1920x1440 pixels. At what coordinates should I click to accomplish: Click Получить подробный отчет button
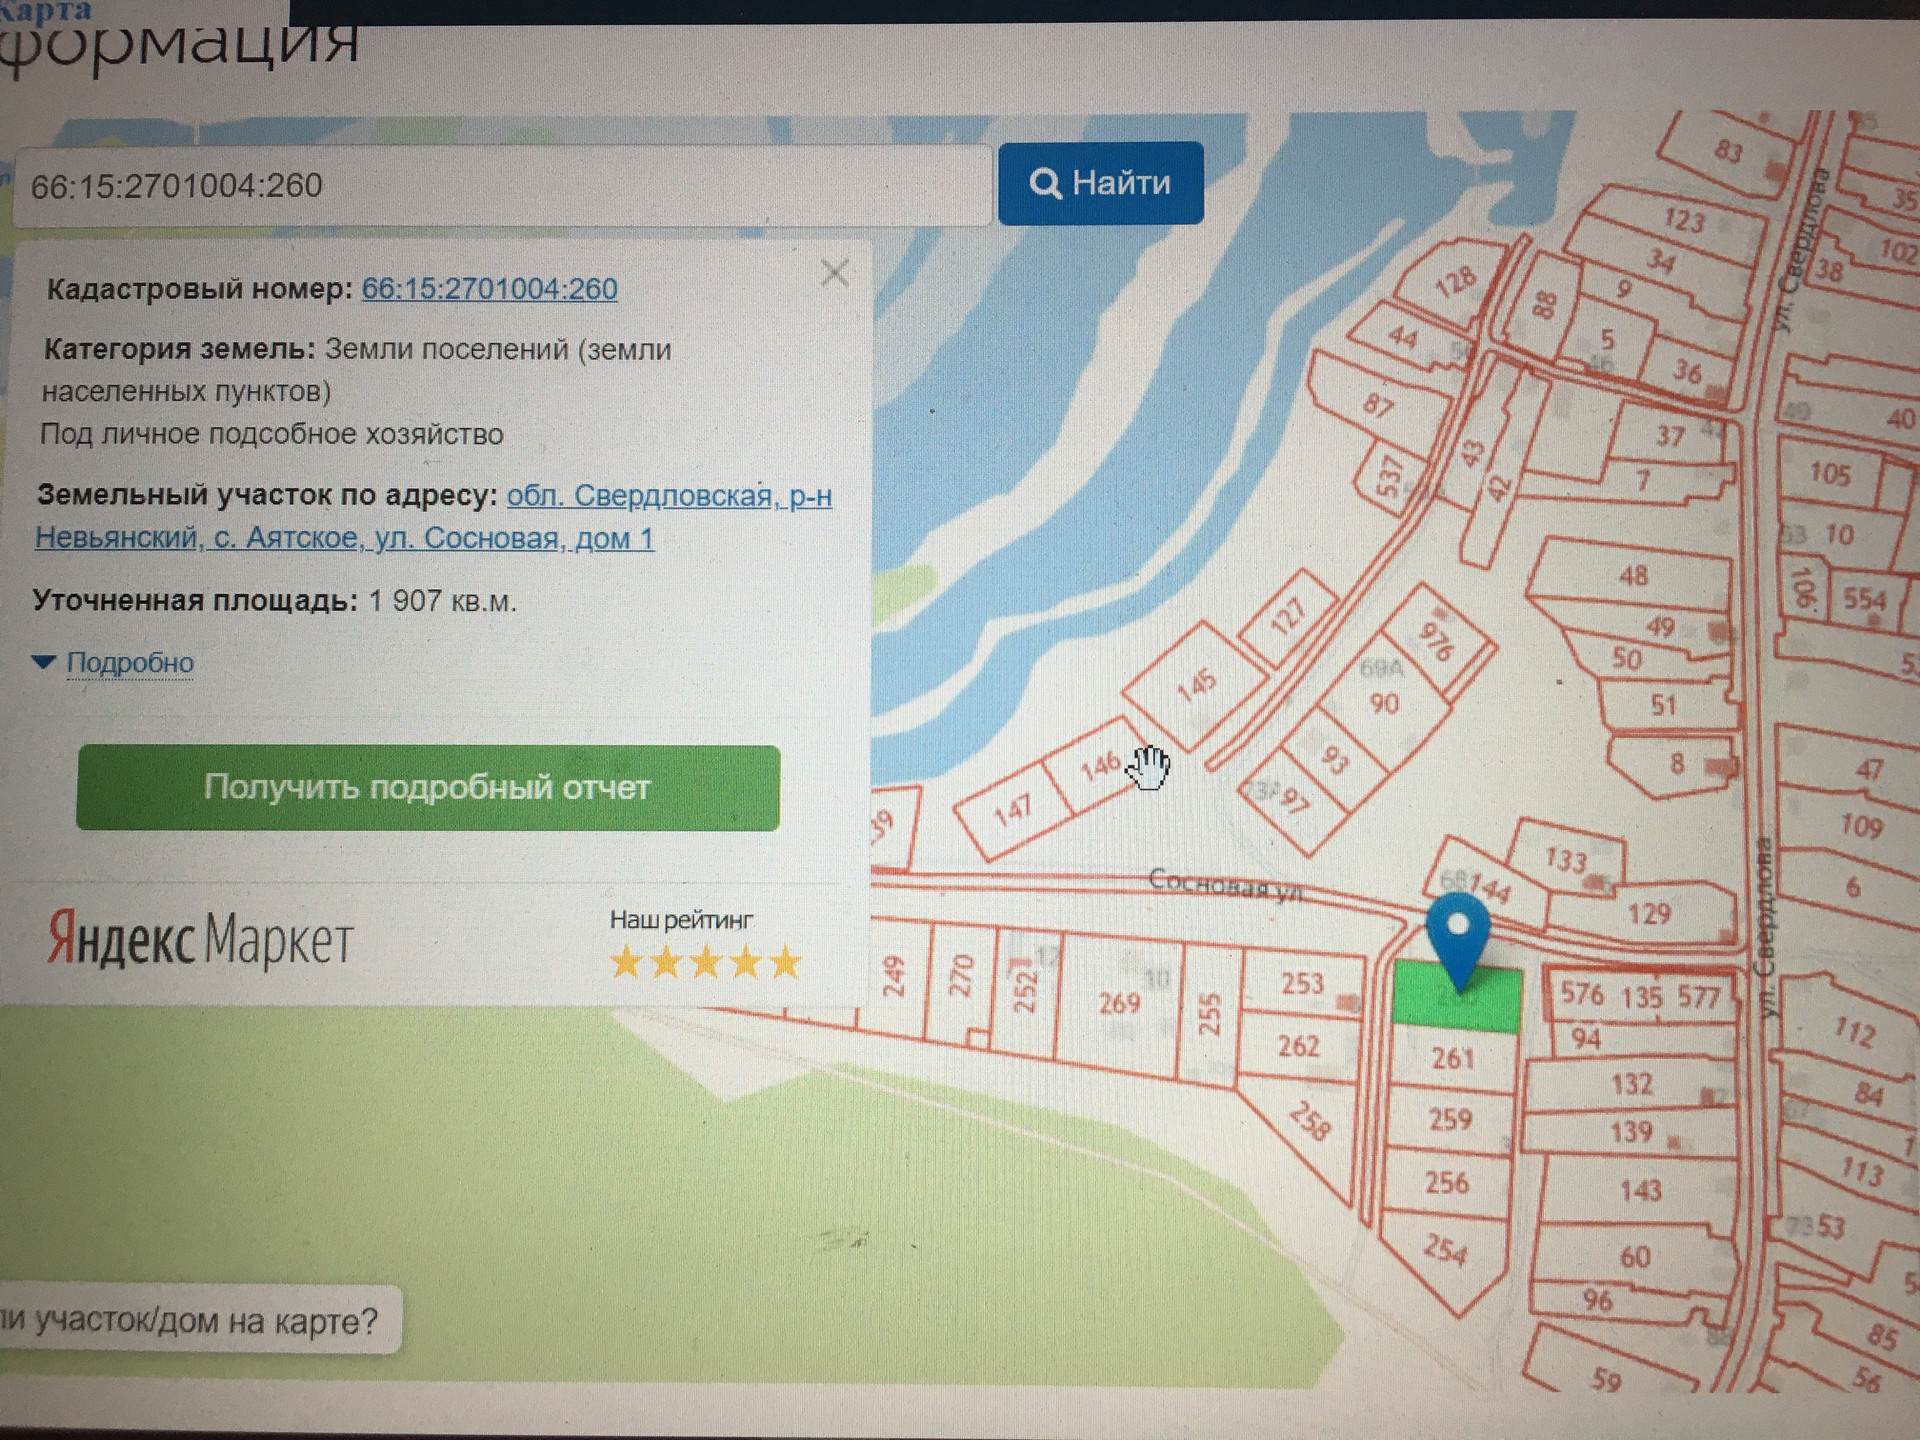click(x=428, y=788)
